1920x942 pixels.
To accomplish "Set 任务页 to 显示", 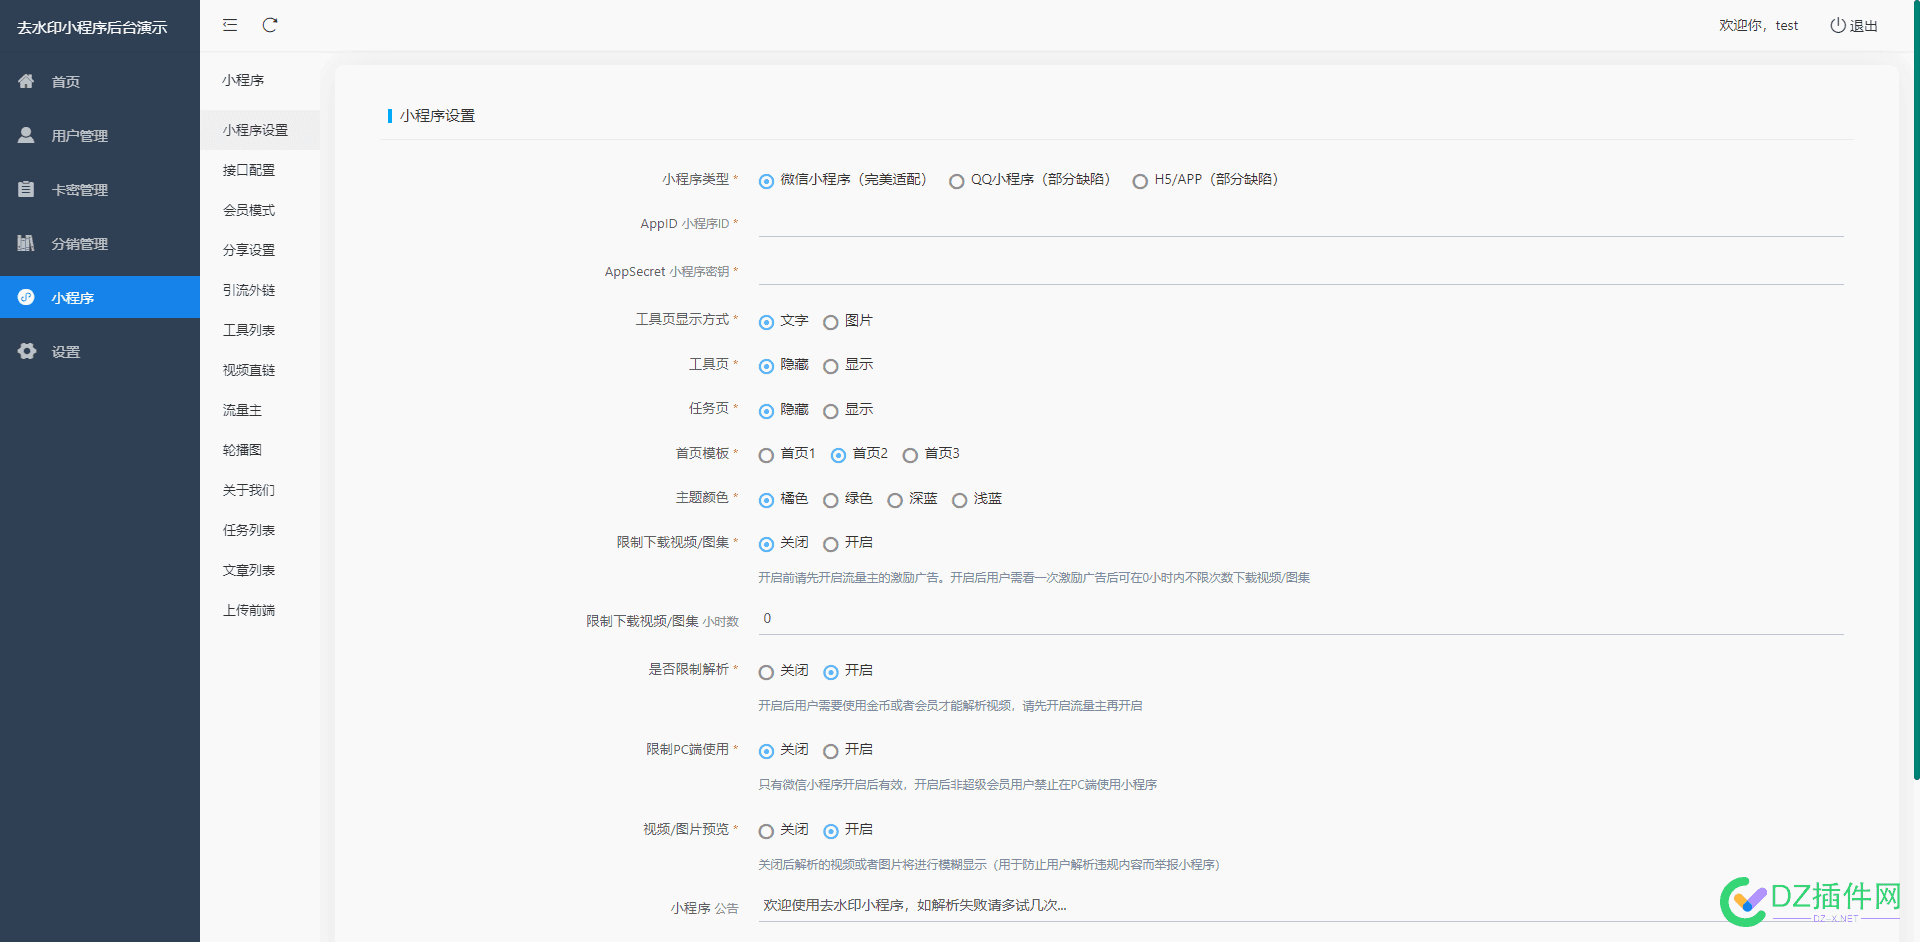I will point(831,411).
